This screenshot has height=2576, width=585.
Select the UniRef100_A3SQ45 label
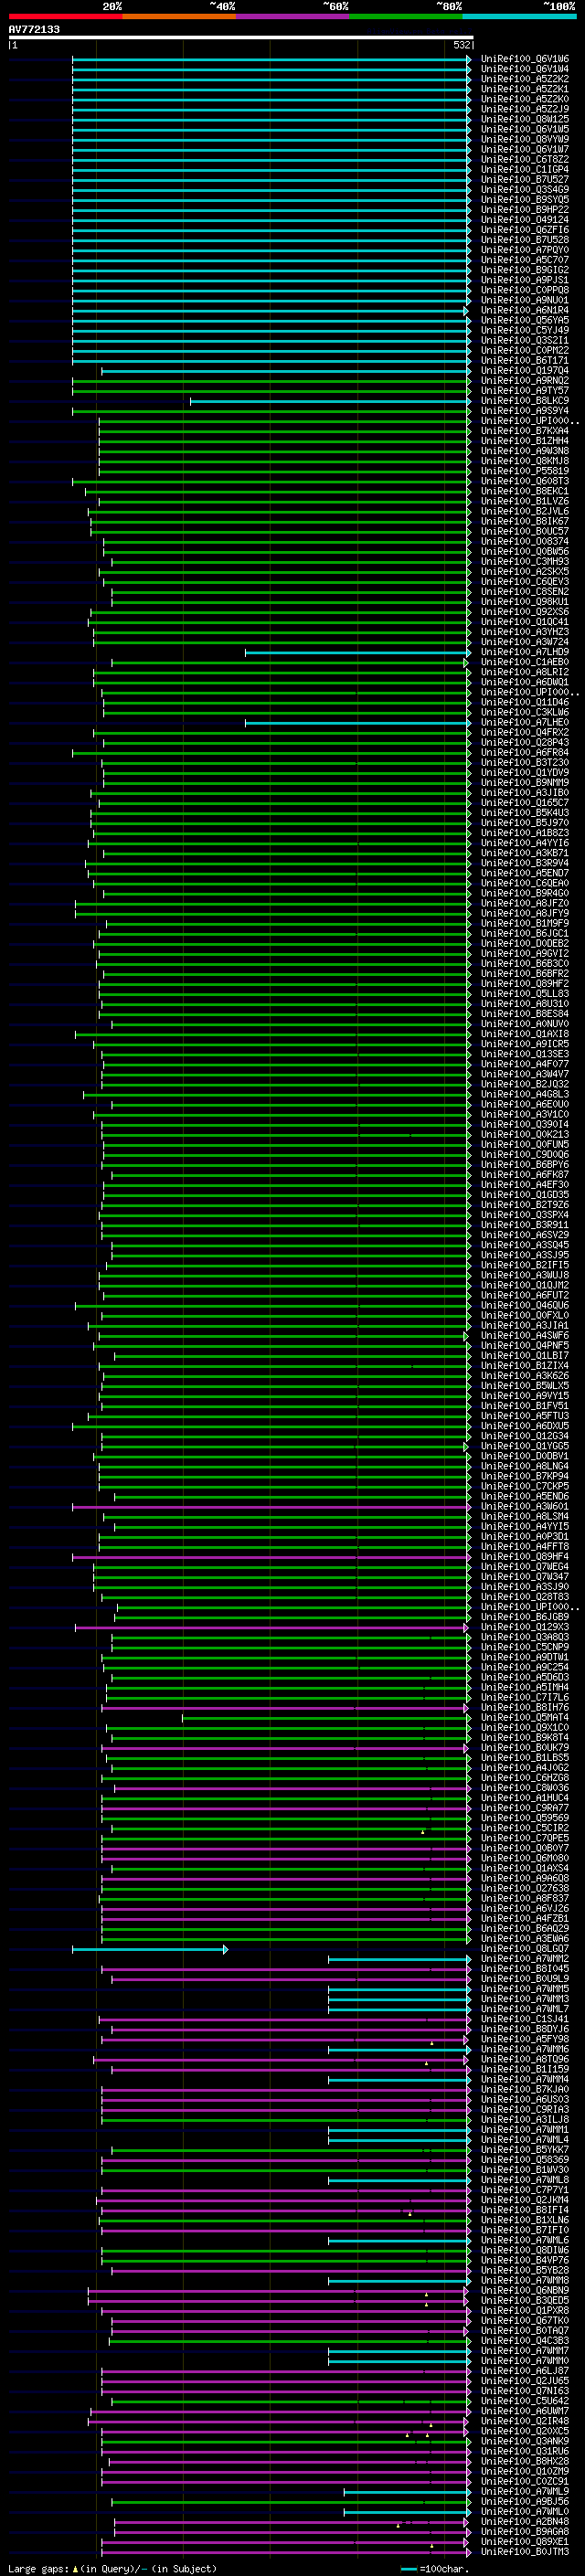[524, 1245]
